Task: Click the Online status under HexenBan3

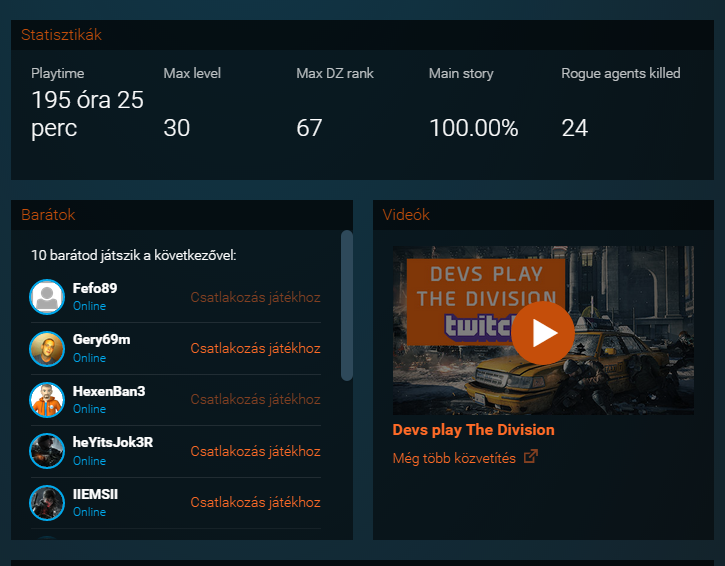Action: coord(89,409)
